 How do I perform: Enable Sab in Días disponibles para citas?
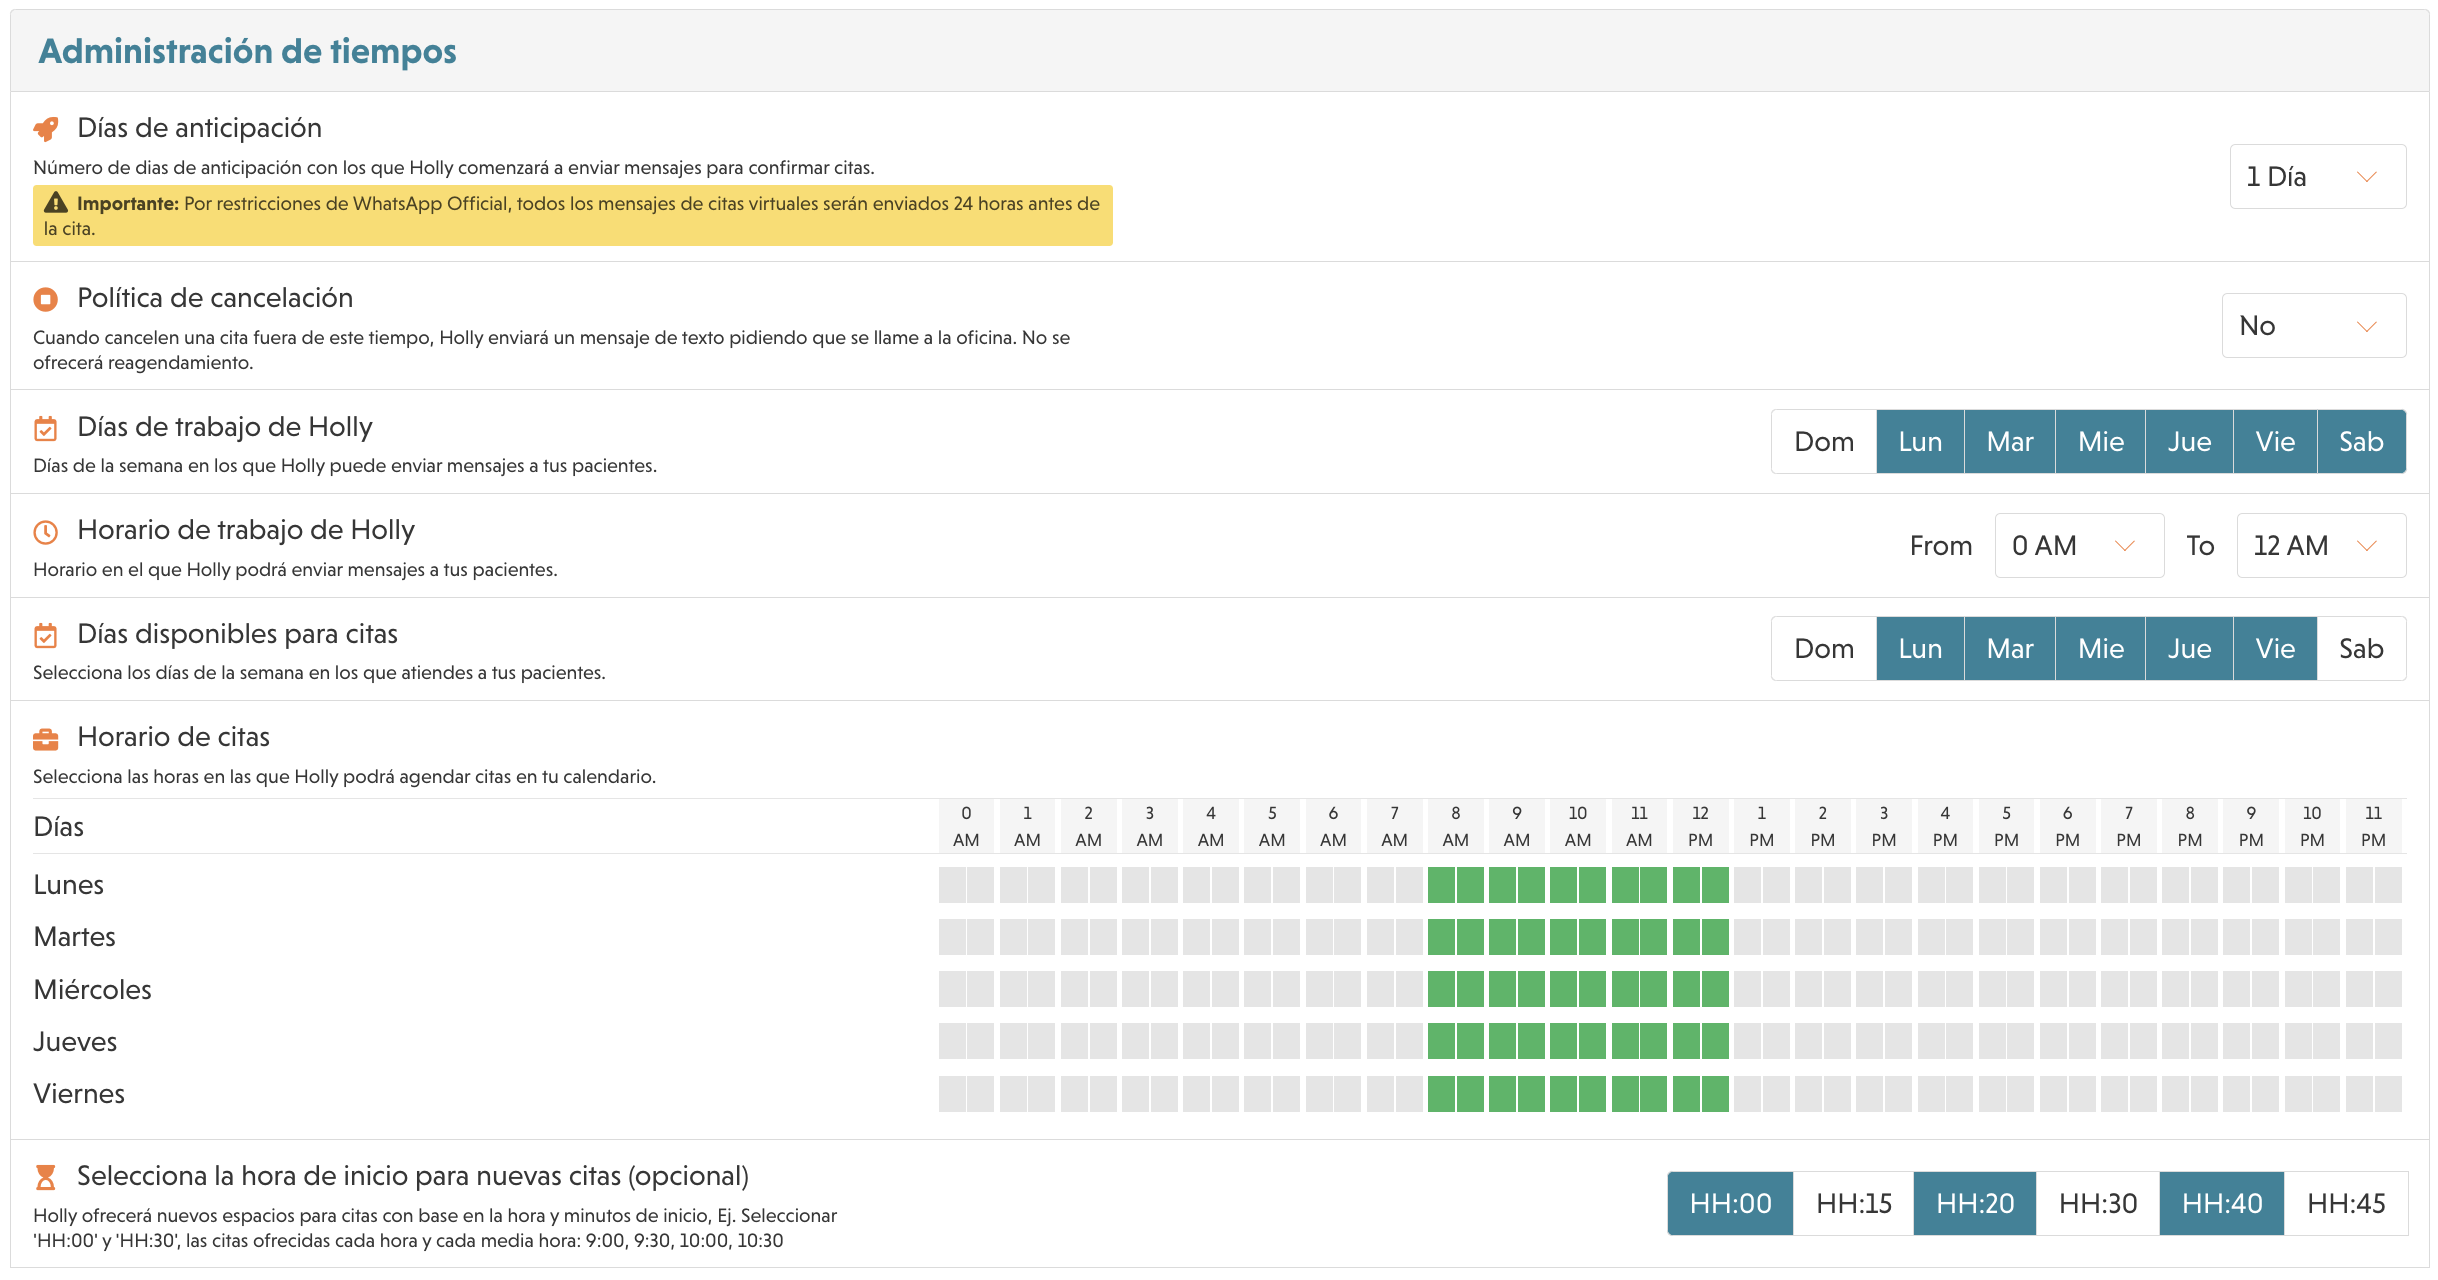coord(2361,649)
